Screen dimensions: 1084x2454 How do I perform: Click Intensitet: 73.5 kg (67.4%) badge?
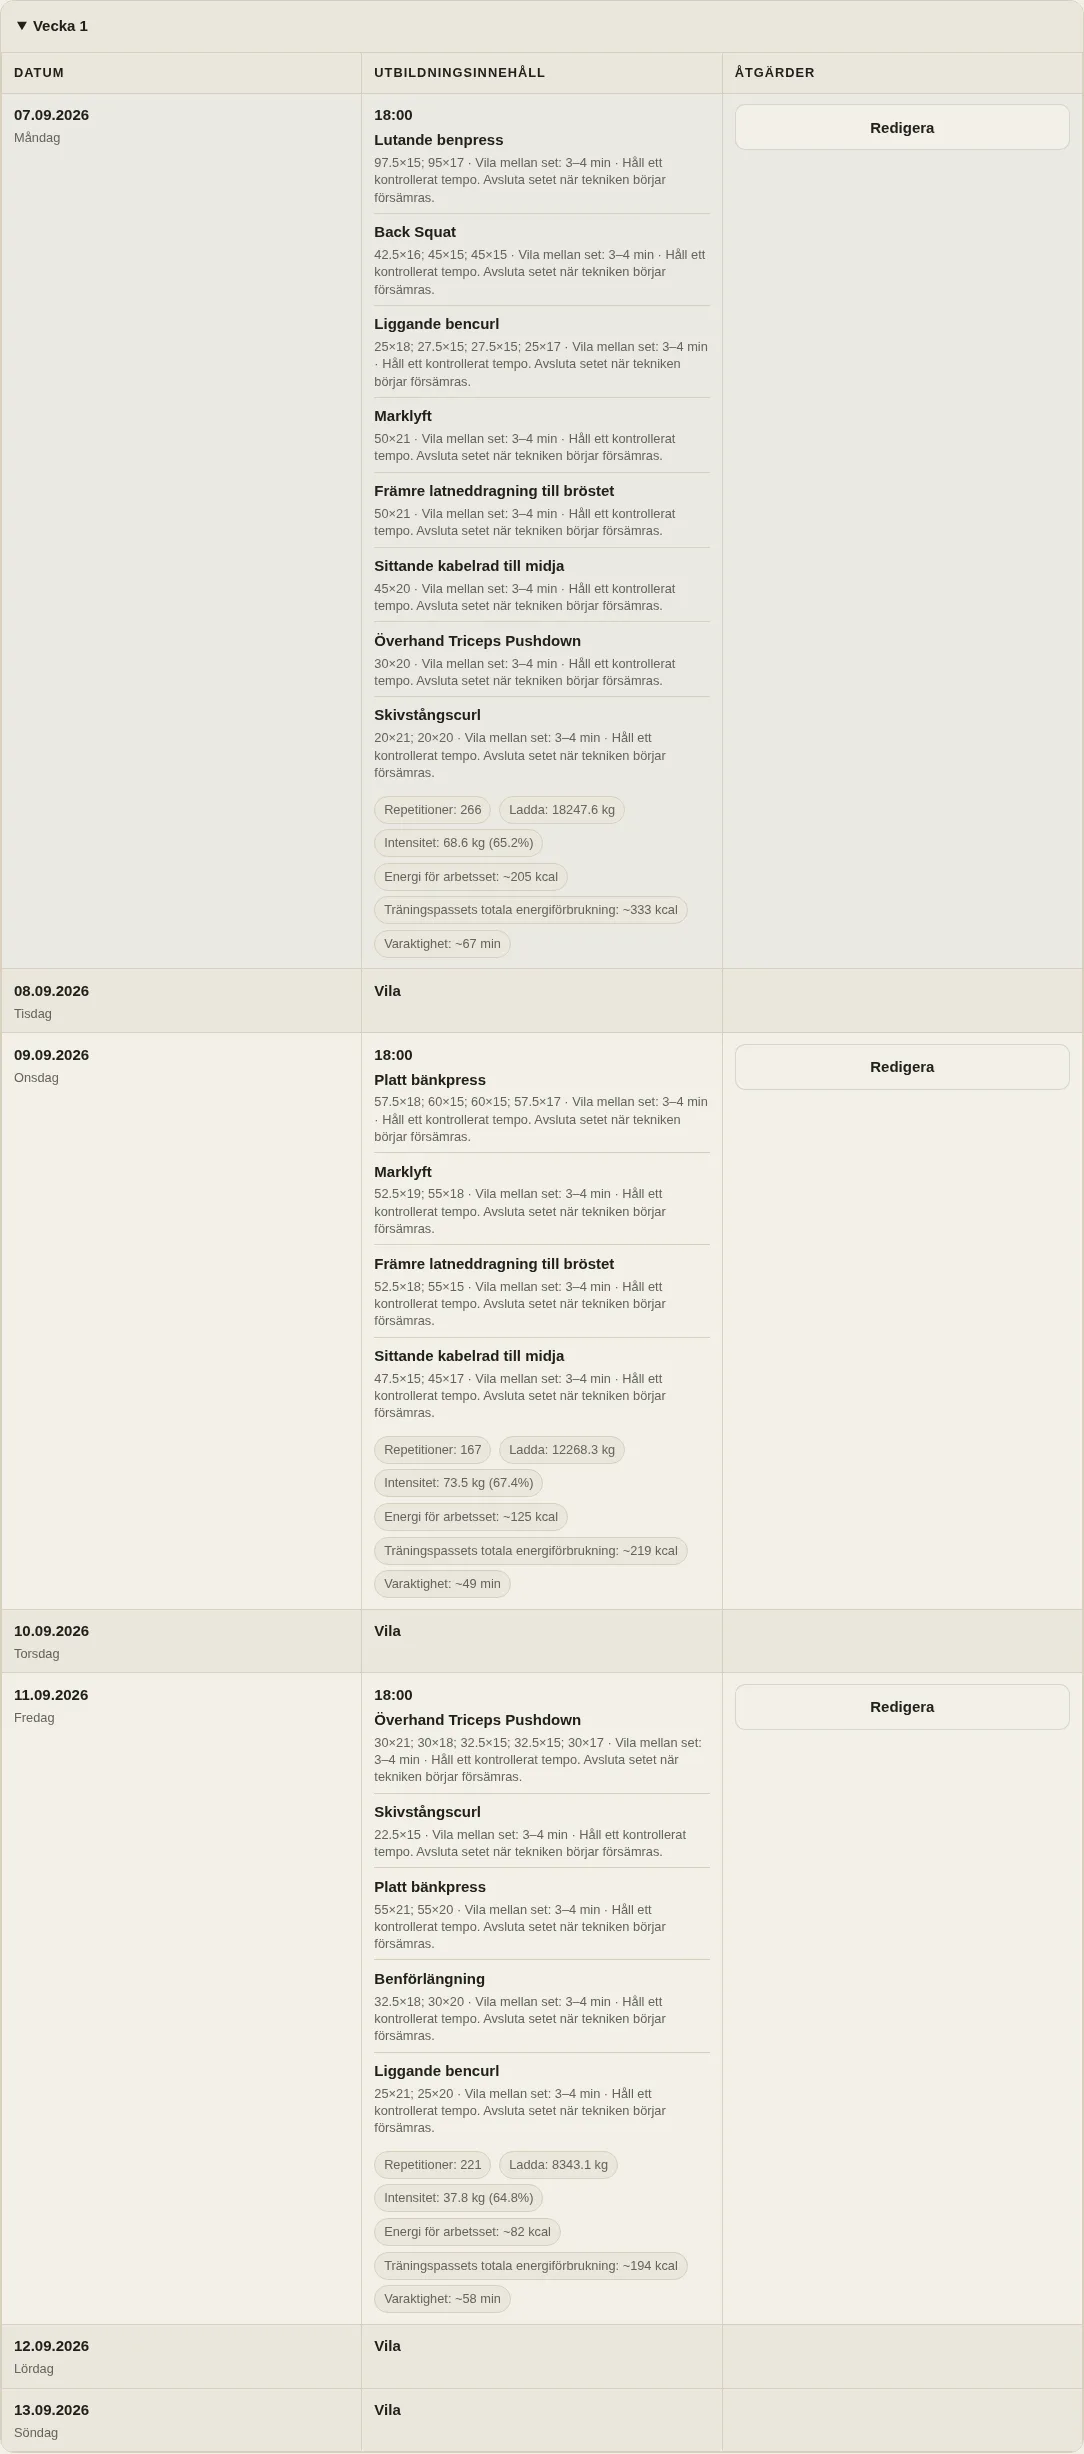click(x=459, y=1483)
